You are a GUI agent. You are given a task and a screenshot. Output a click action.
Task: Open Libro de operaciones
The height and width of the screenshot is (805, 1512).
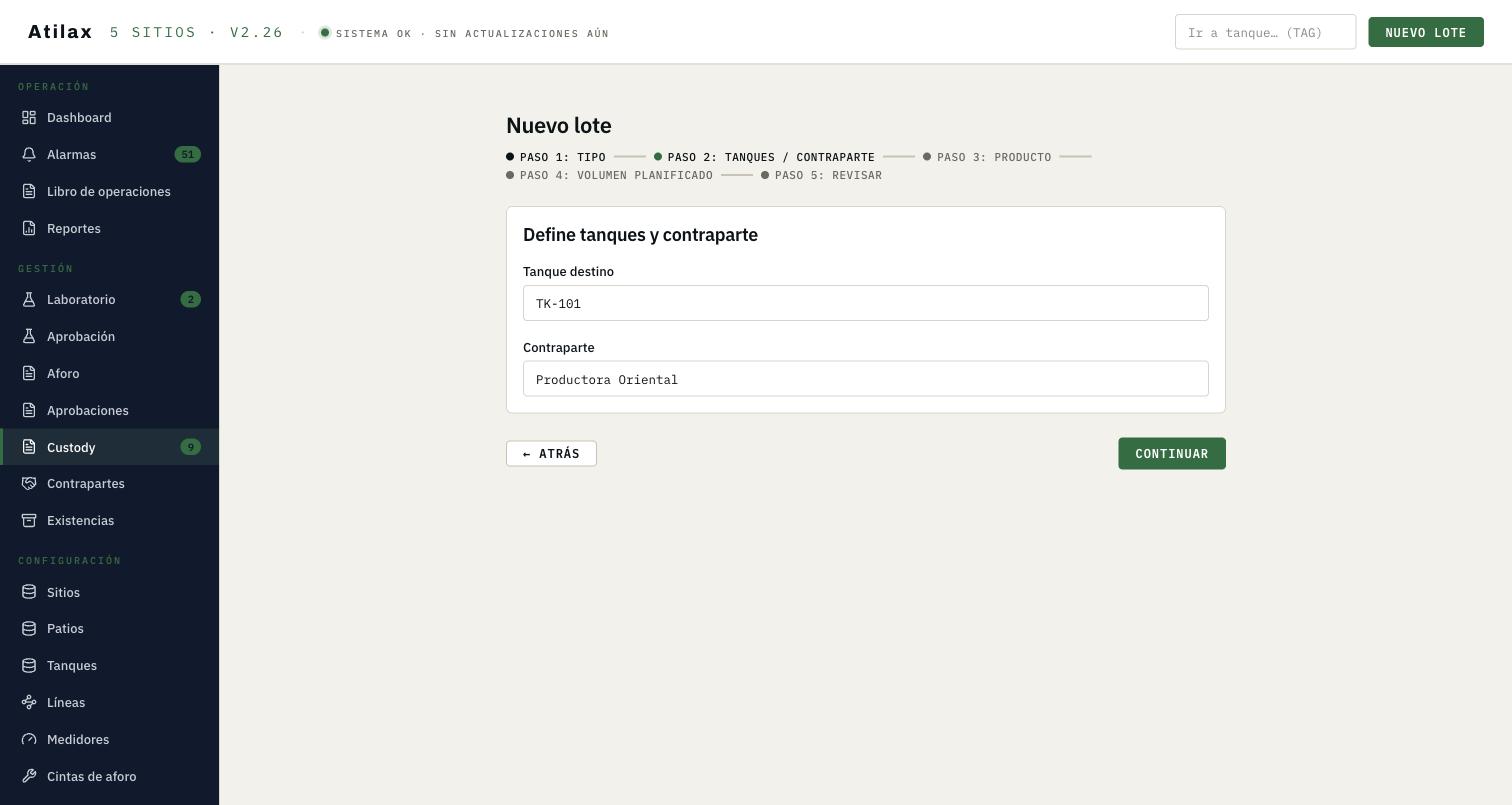point(110,192)
